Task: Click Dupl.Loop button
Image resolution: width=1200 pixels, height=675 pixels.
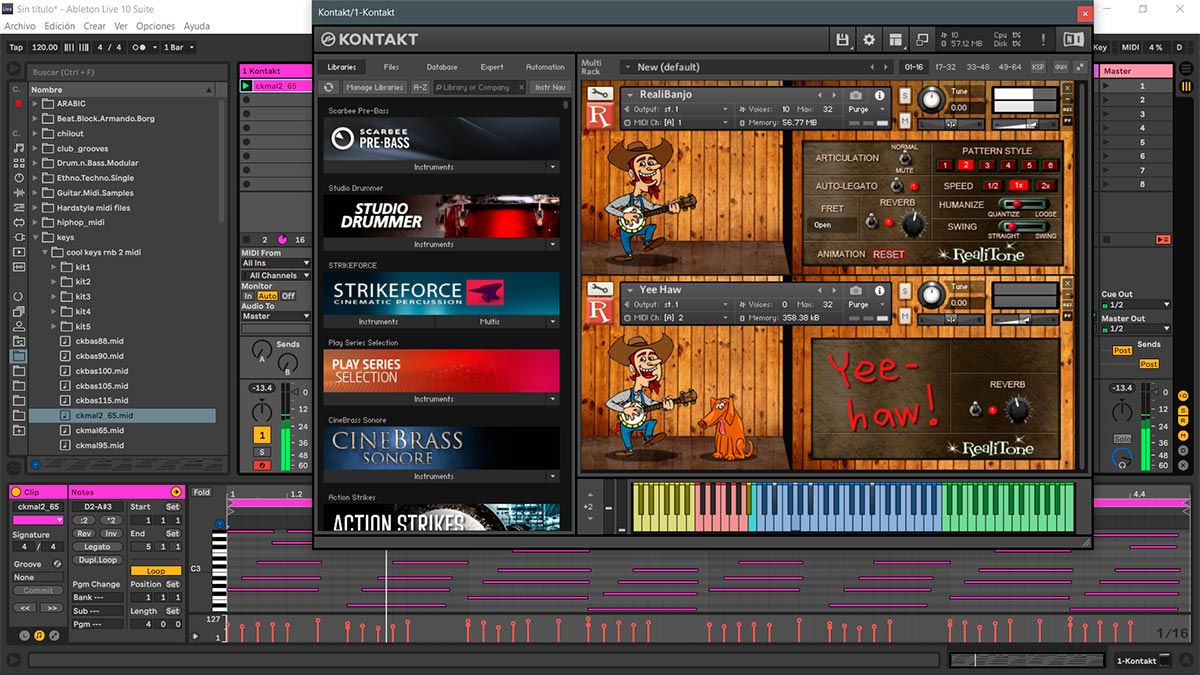Action: tap(97, 559)
